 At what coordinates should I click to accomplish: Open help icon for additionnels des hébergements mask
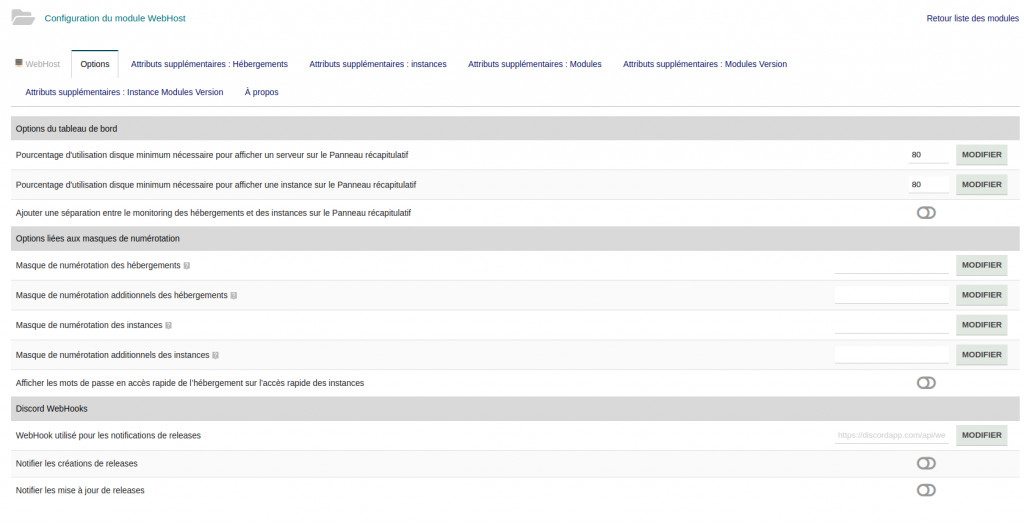pyautogui.click(x=234, y=296)
